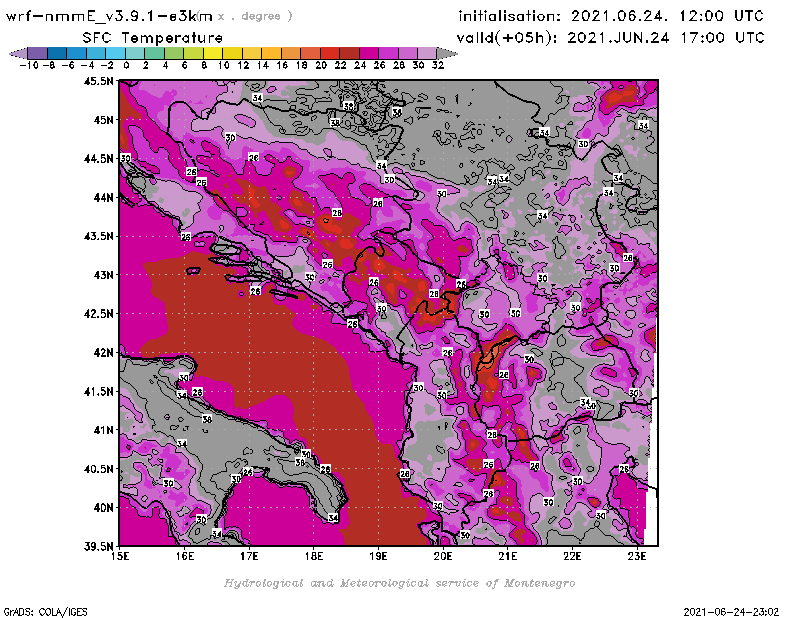Image resolution: width=800 pixels, height=618 pixels.
Task: Pick the cyan -2 to 0 legend swatch
Action: (x=115, y=53)
